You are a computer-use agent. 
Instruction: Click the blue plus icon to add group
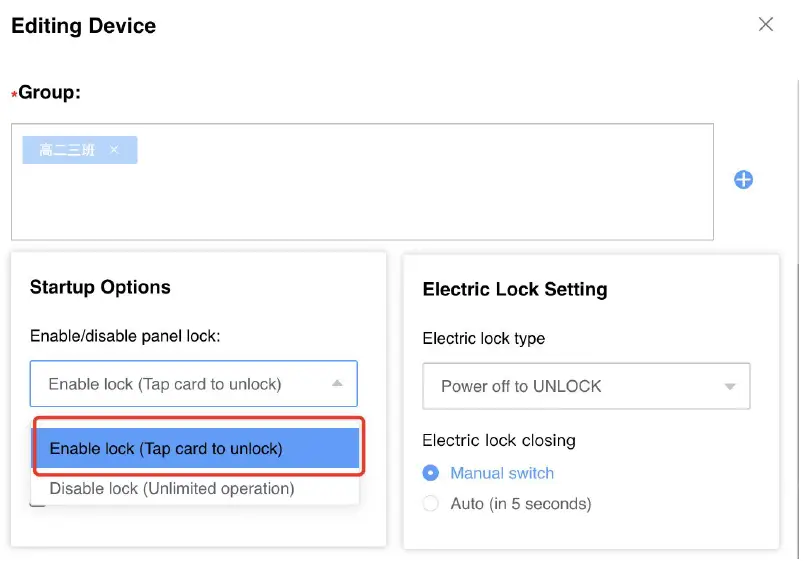click(743, 180)
